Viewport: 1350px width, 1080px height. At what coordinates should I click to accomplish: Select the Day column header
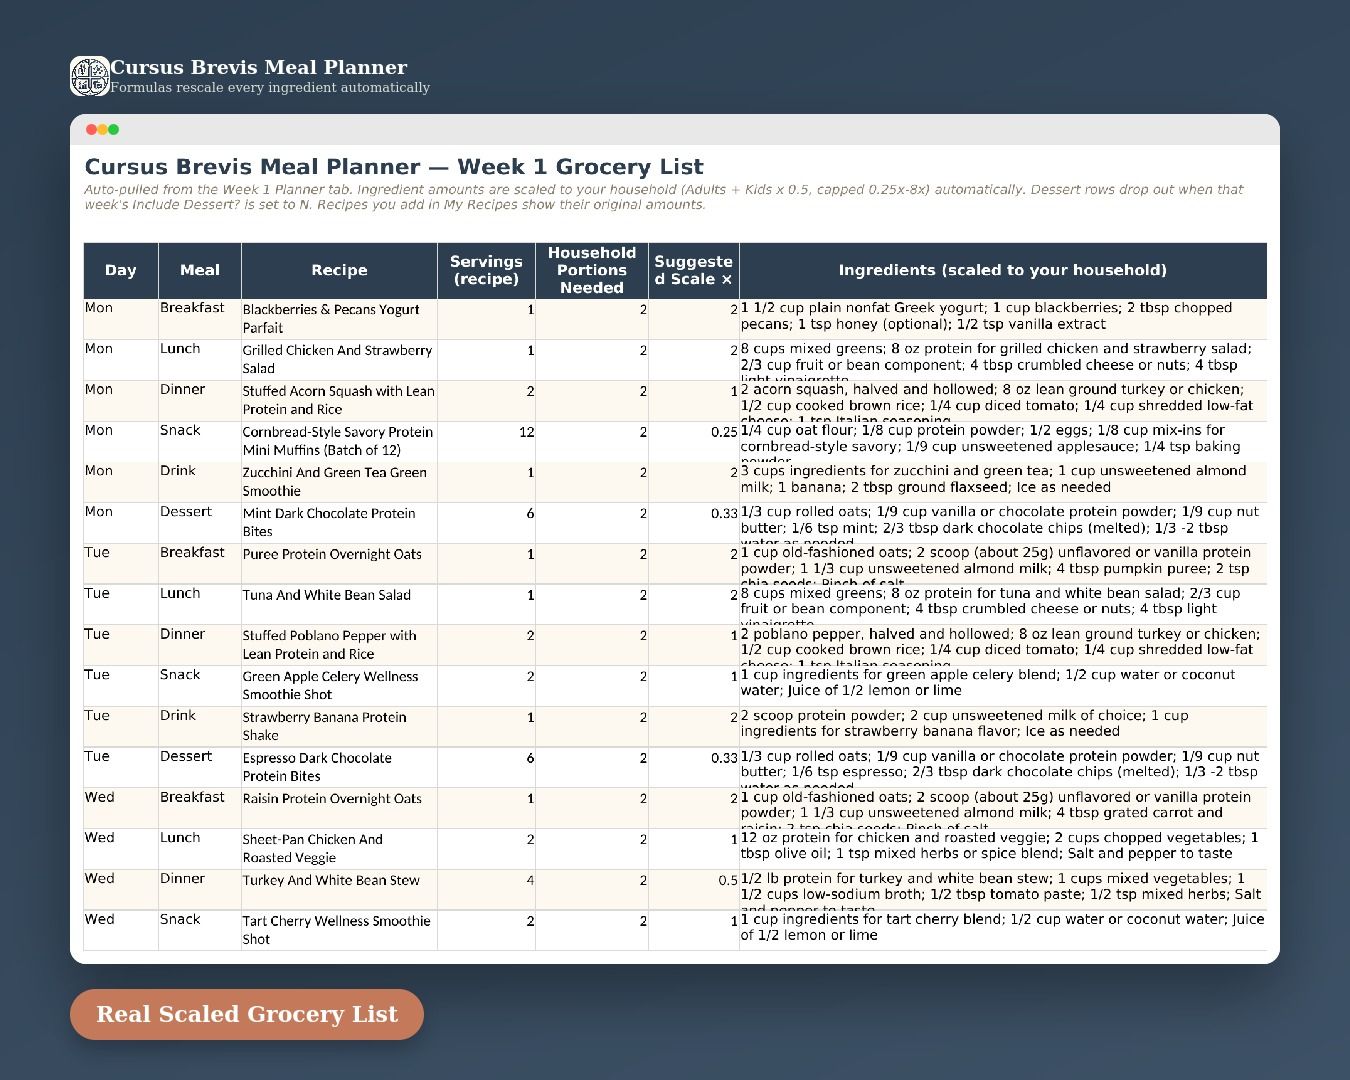tap(121, 270)
